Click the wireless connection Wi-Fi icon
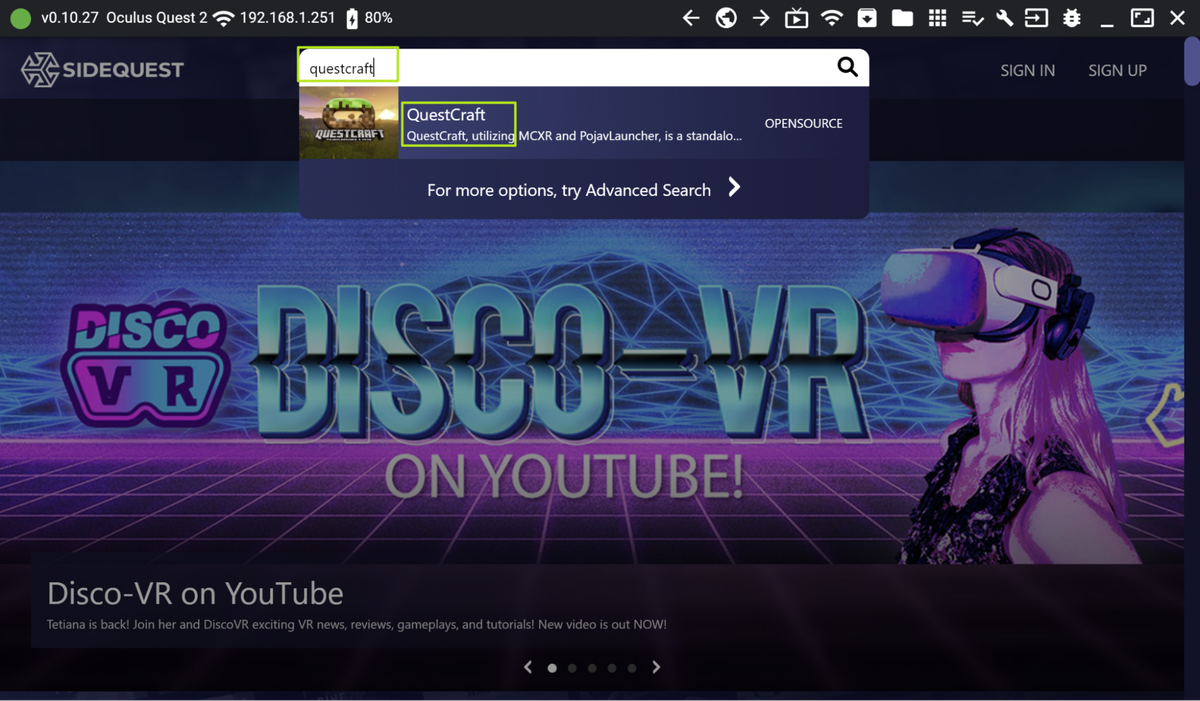1200x701 pixels. pyautogui.click(x=832, y=17)
